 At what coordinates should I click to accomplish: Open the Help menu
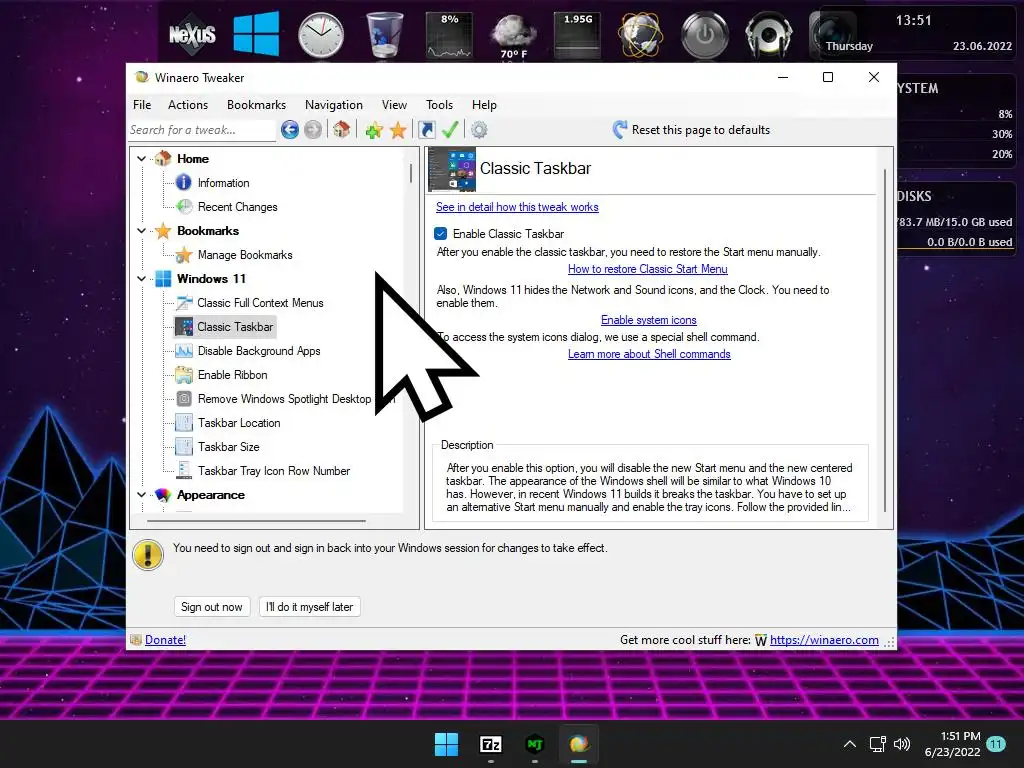point(484,105)
